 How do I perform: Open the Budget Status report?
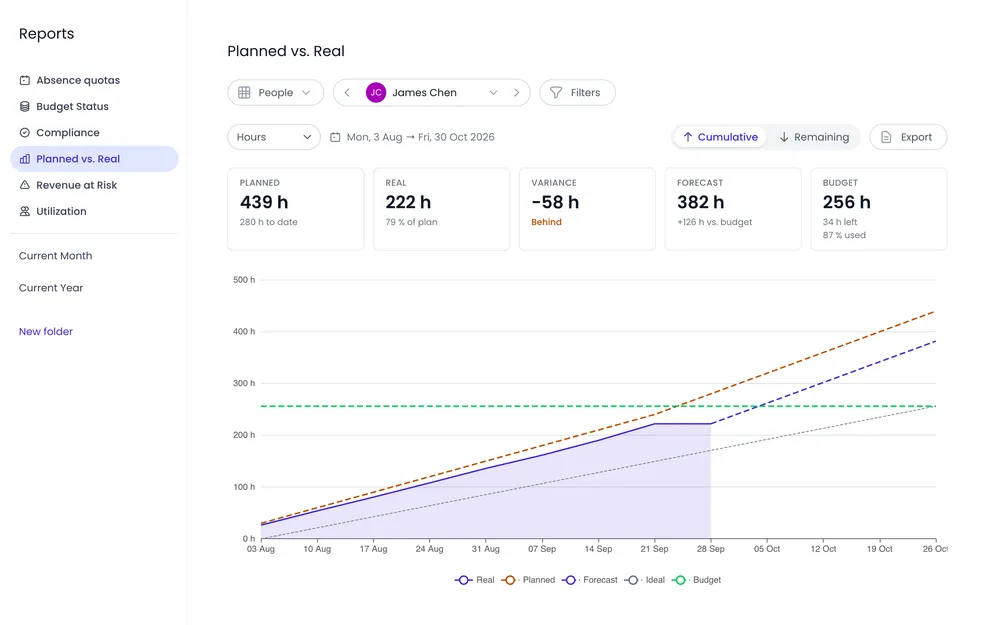(94, 107)
